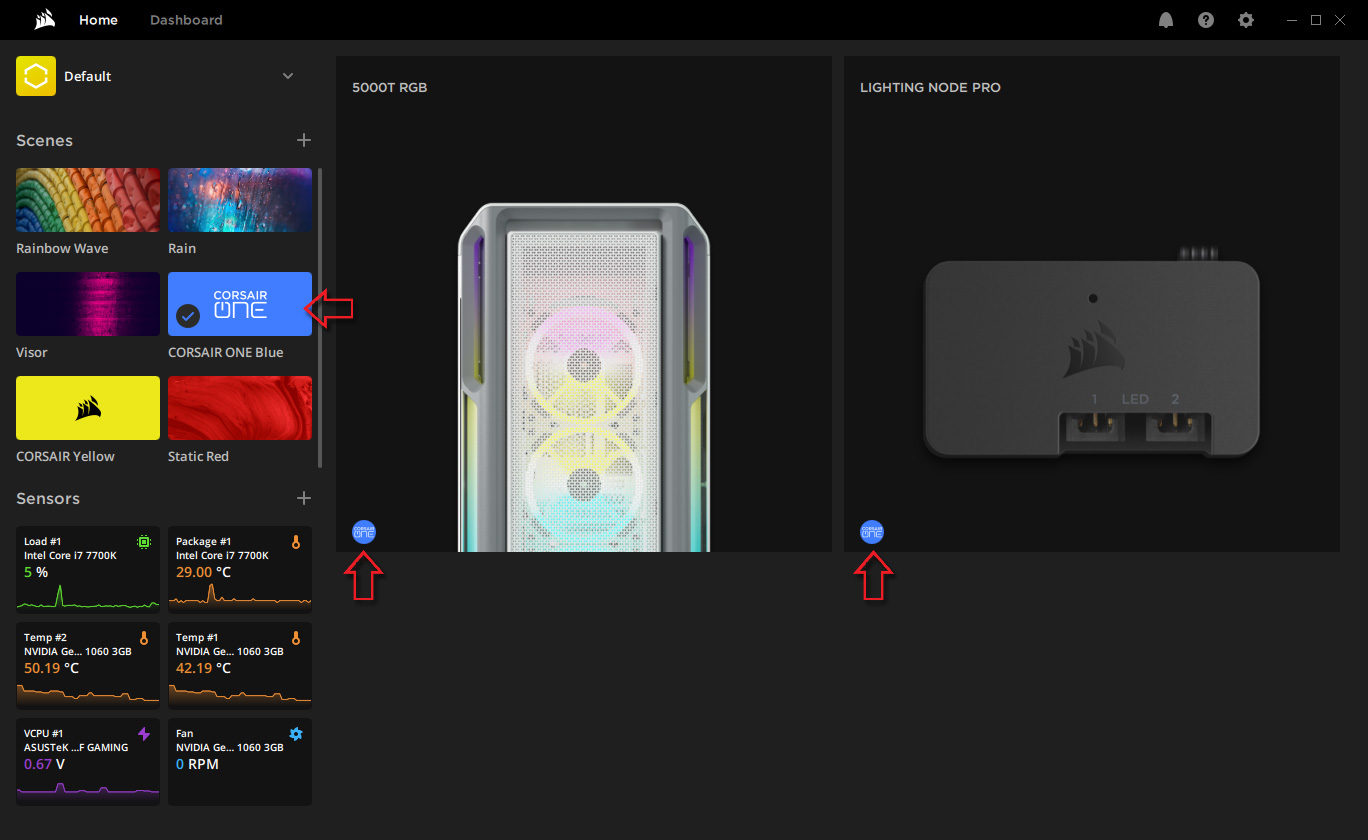Screen dimensions: 1368x840
Task: Open the help question mark icon
Action: point(1206,20)
